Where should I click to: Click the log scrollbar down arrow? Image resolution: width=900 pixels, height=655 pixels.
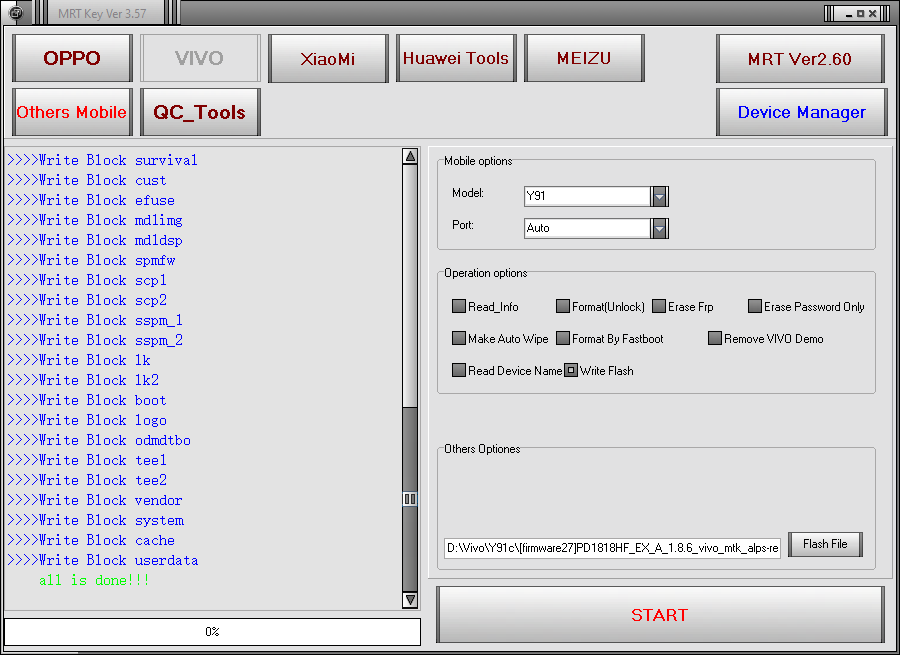410,600
